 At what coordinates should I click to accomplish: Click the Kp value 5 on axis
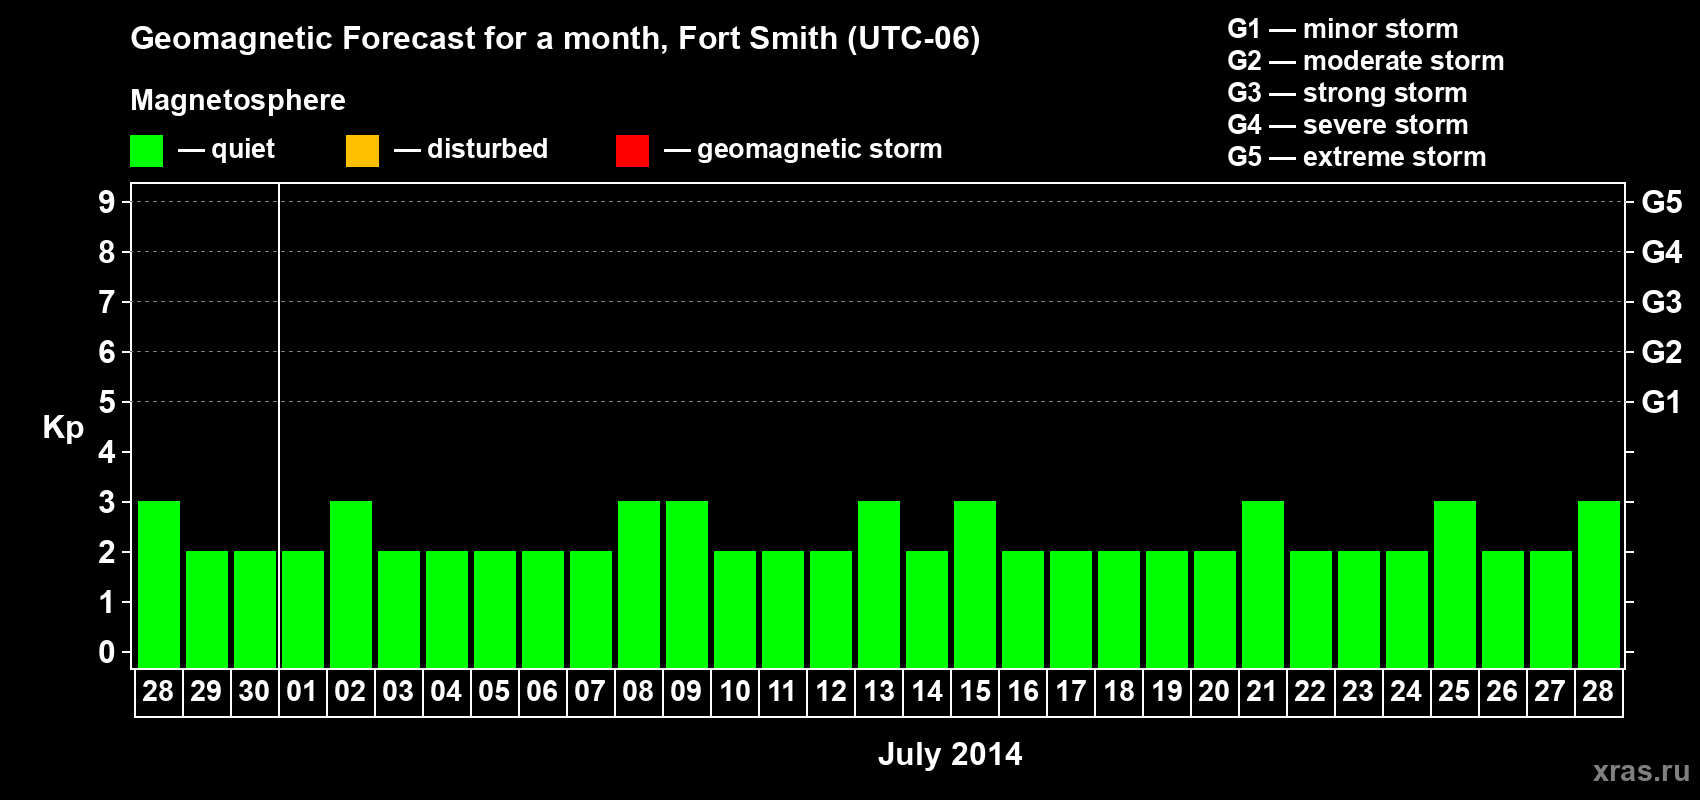click(x=107, y=402)
